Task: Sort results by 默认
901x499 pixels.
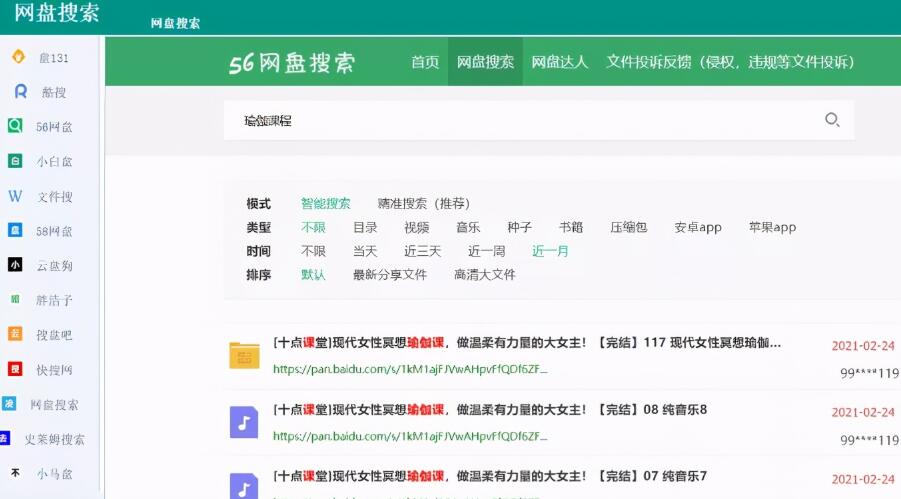Action: tap(313, 275)
